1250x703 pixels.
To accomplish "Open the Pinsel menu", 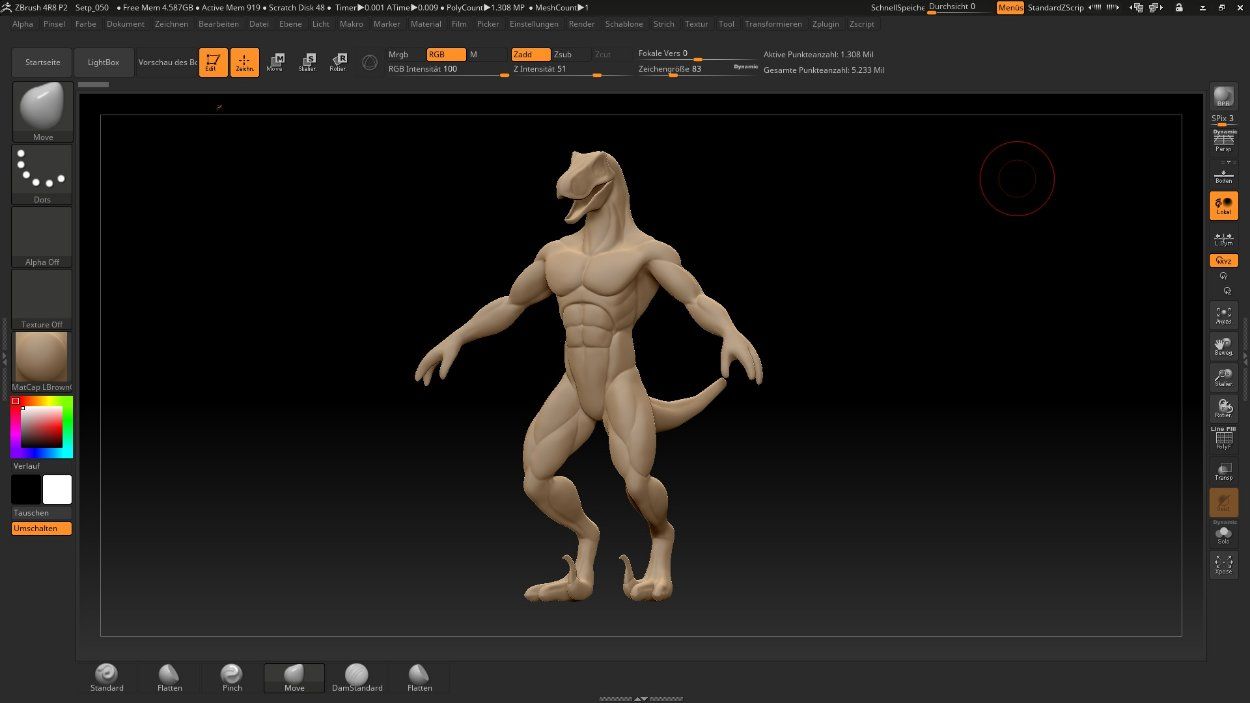I will pyautogui.click(x=55, y=24).
